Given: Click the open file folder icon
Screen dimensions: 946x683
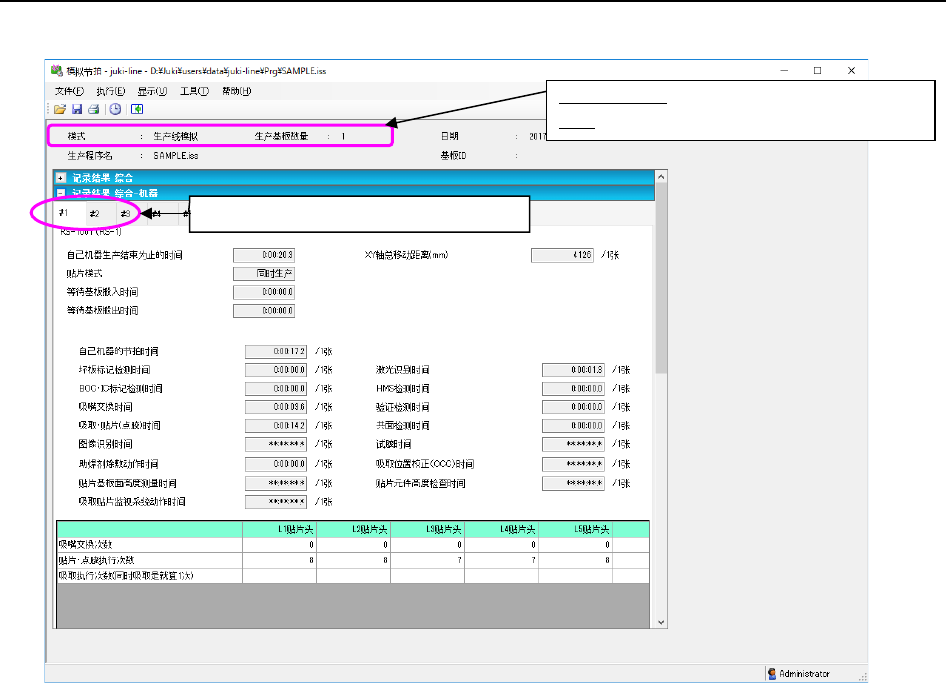Looking at the screenshot, I should 60,109.
